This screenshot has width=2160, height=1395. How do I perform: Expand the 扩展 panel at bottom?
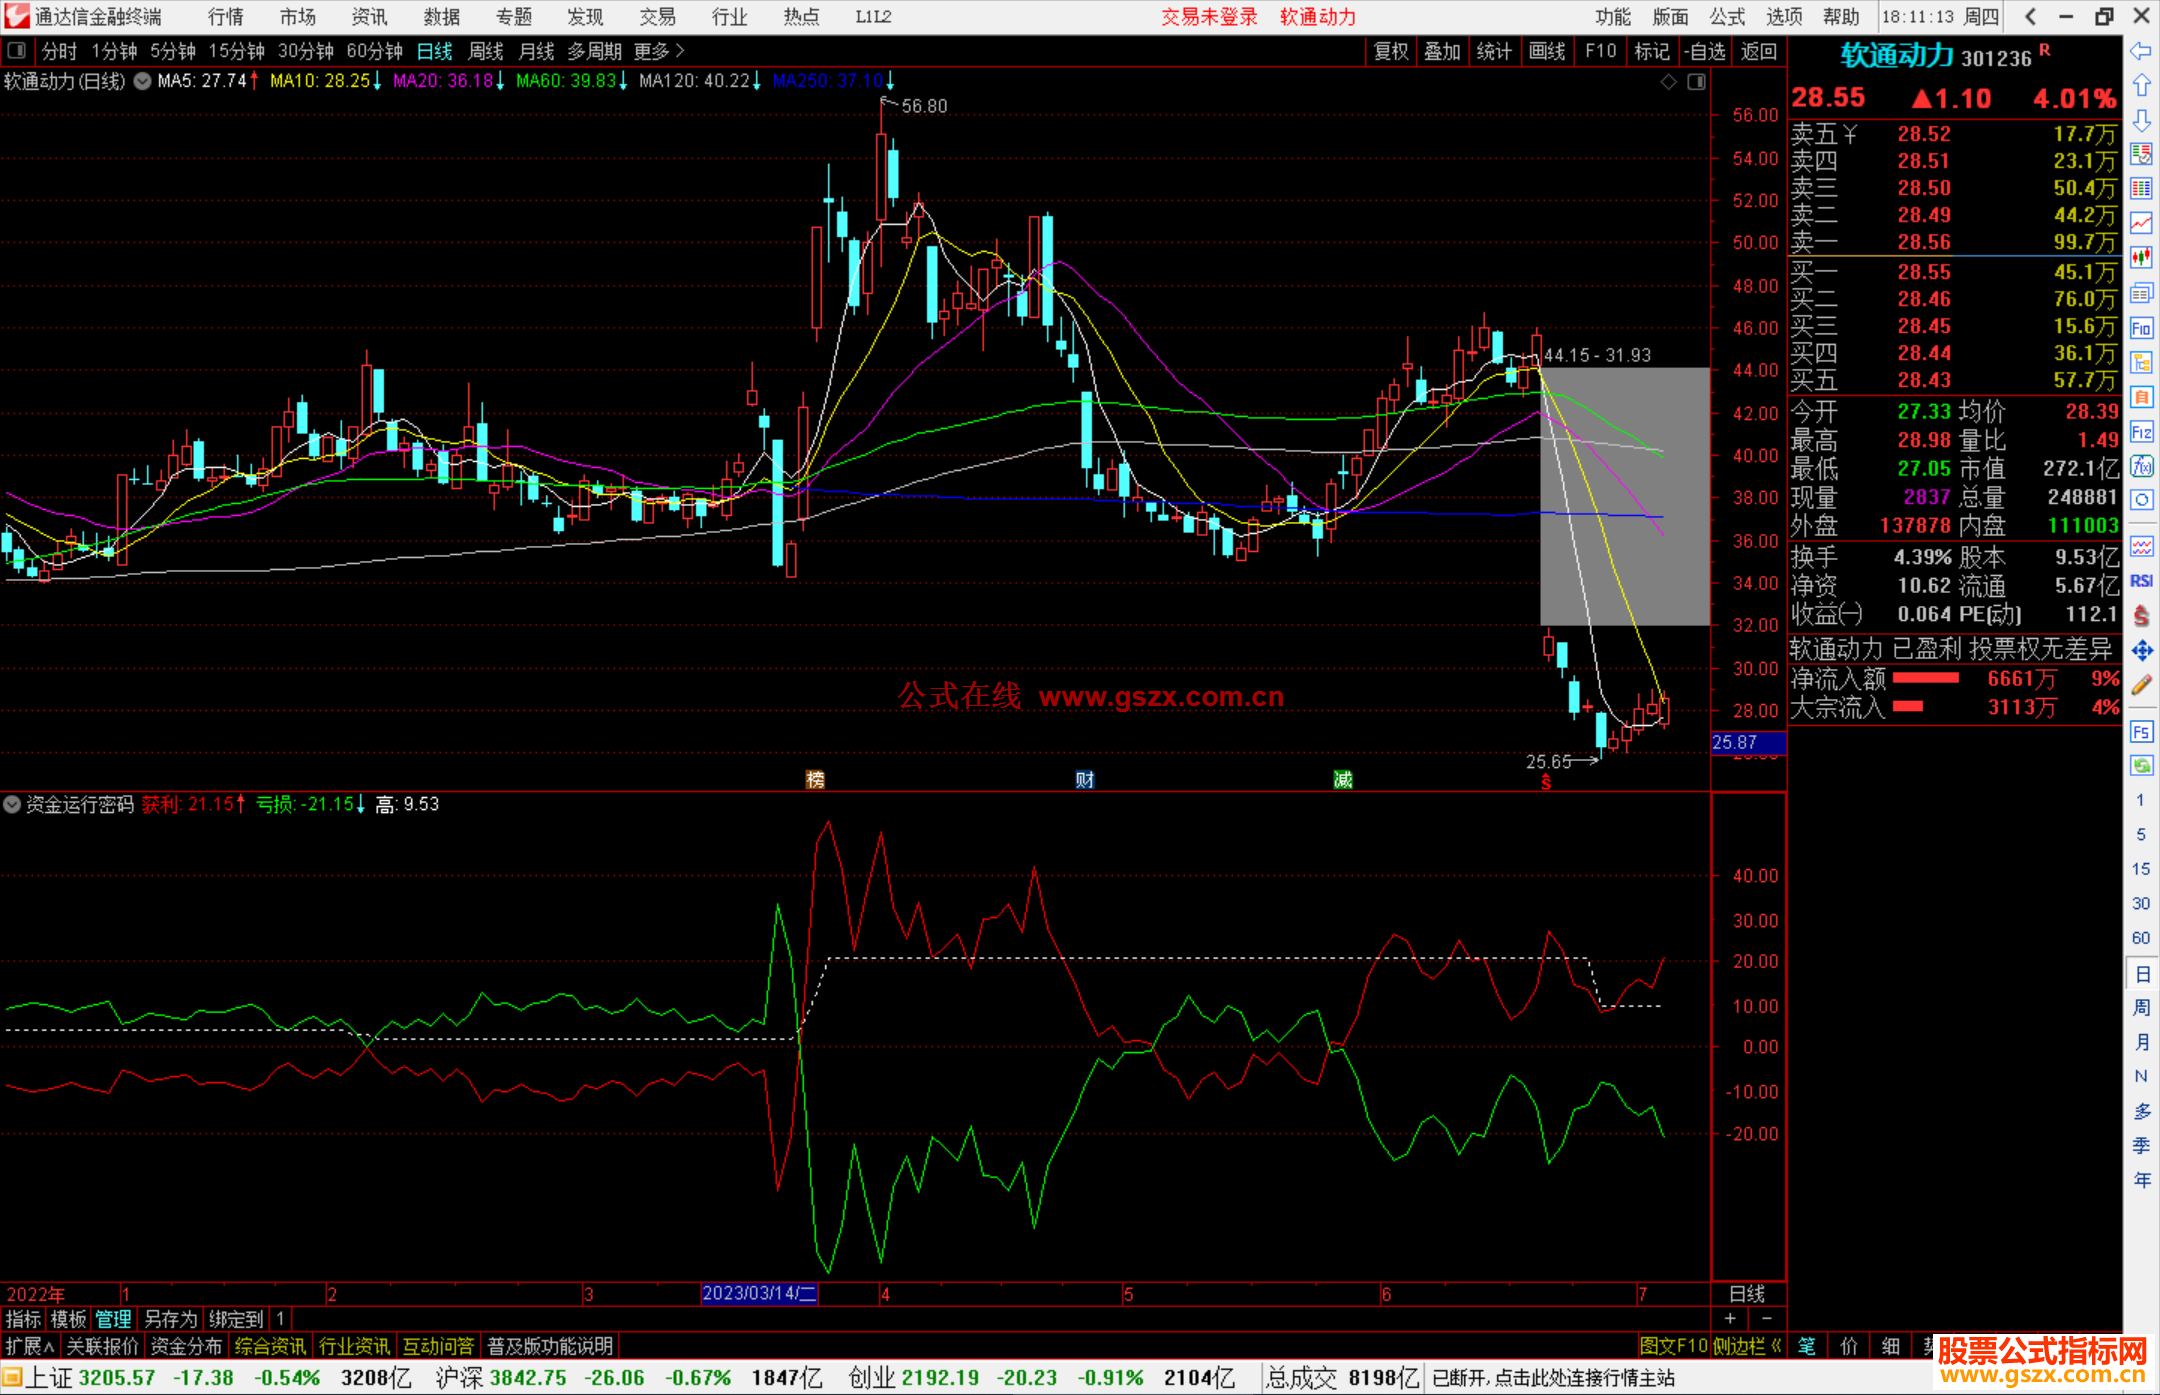[x=29, y=1346]
